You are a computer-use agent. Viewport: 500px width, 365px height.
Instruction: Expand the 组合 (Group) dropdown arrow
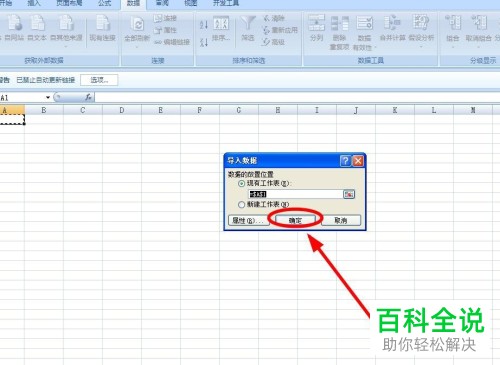point(453,47)
